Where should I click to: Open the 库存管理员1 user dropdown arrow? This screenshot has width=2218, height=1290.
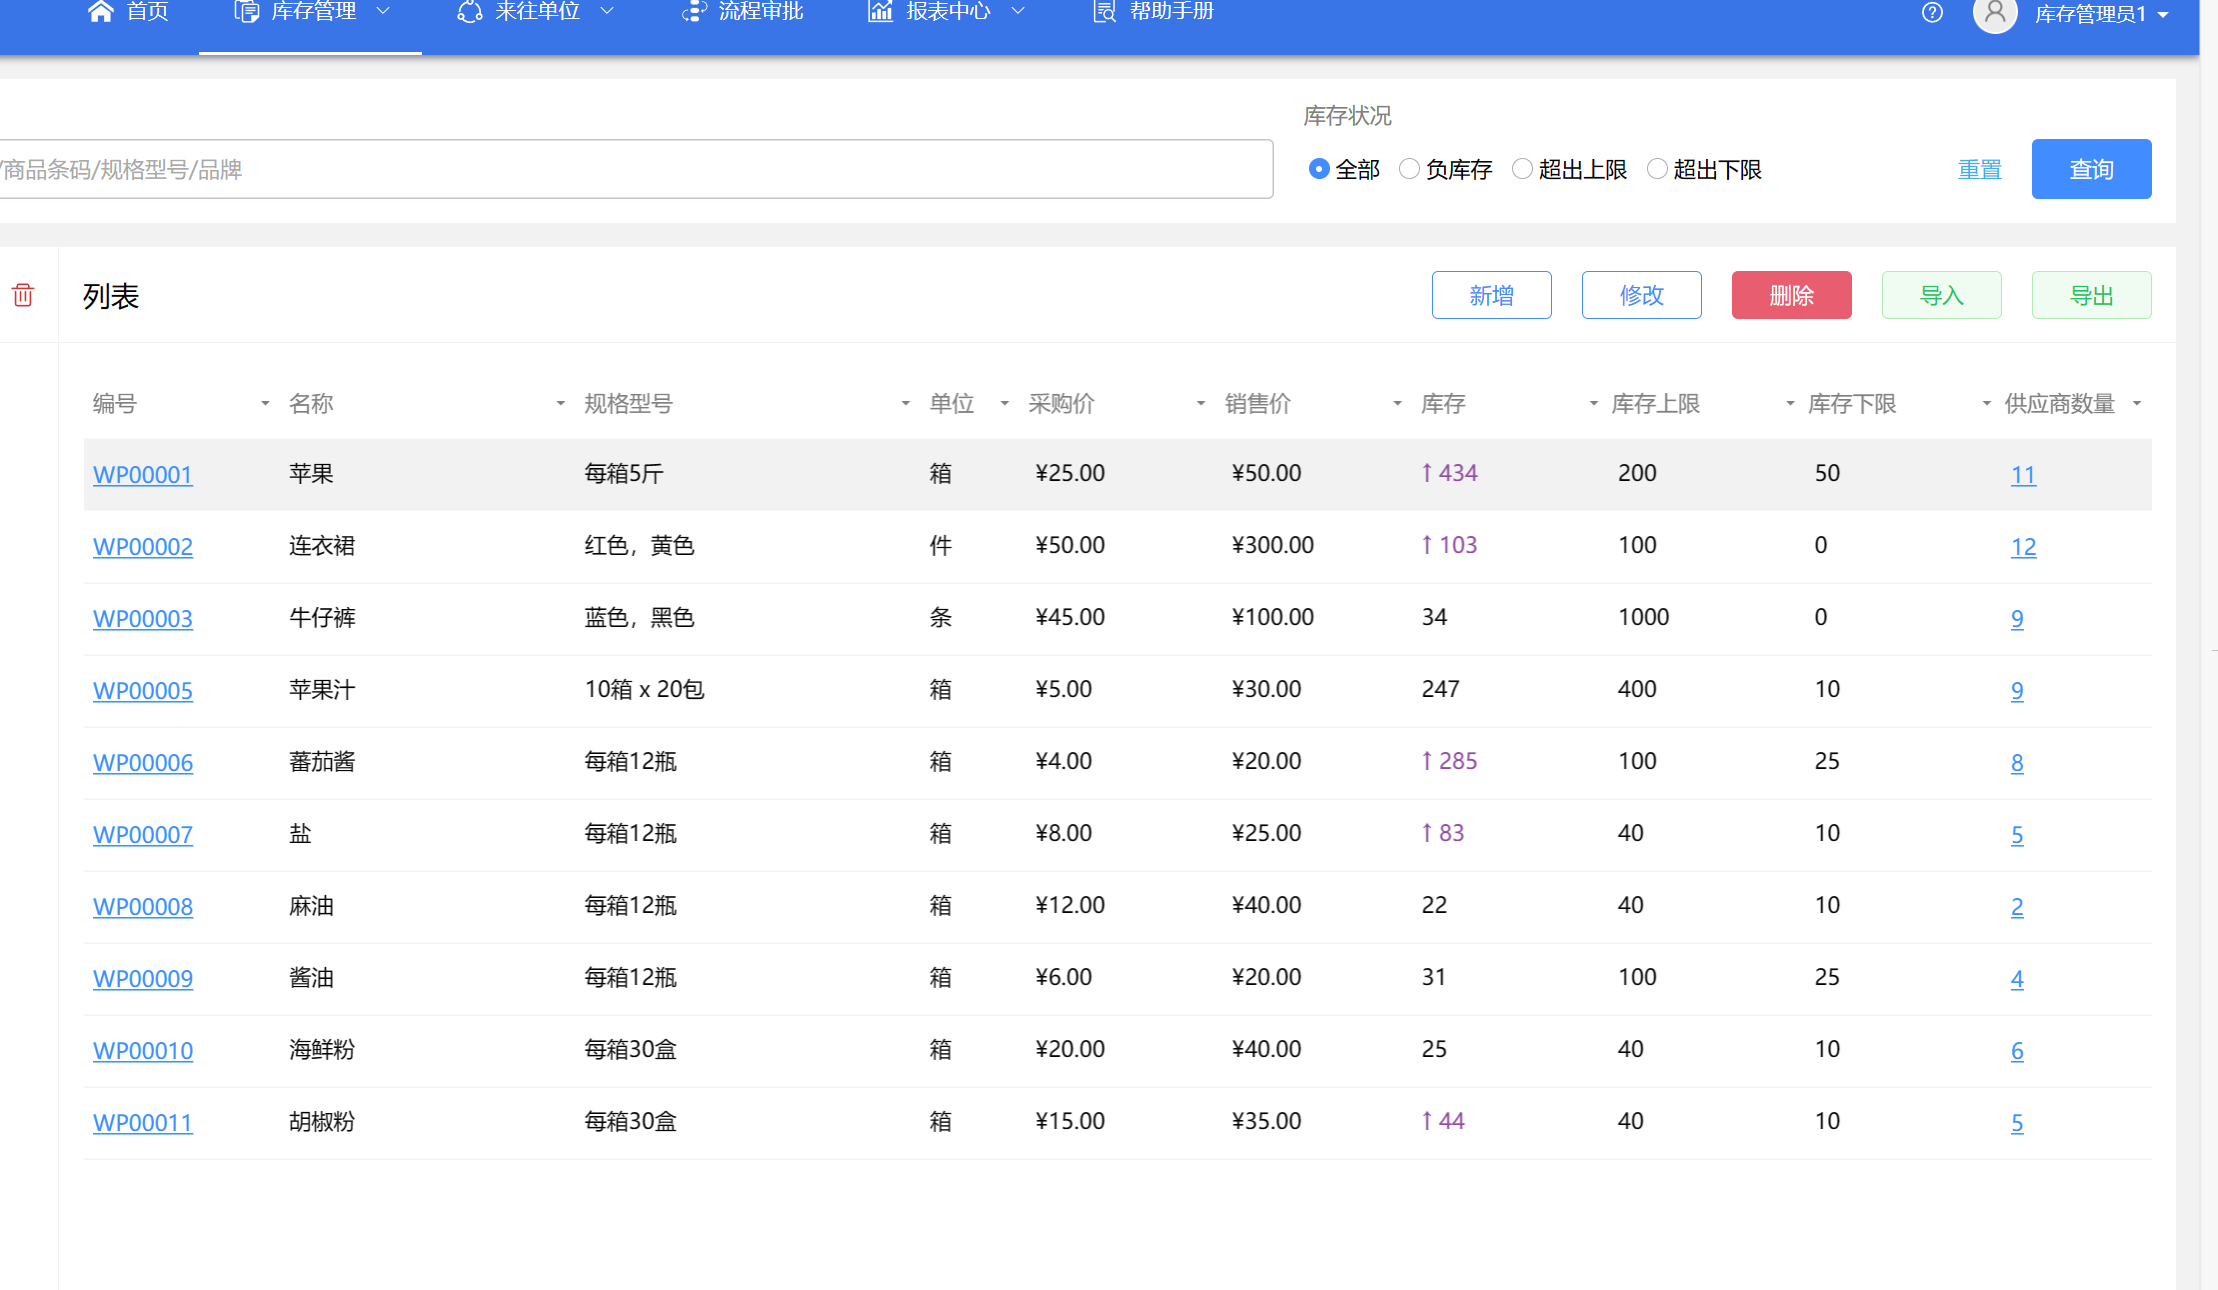click(x=2163, y=15)
